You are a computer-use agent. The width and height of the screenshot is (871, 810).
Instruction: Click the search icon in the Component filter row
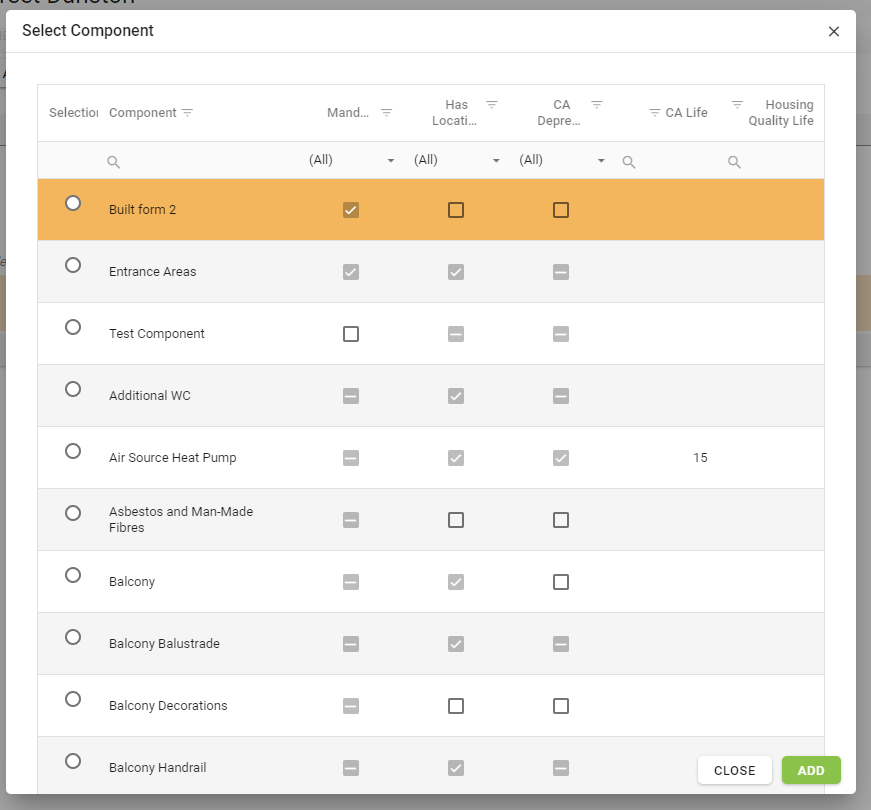tap(114, 162)
